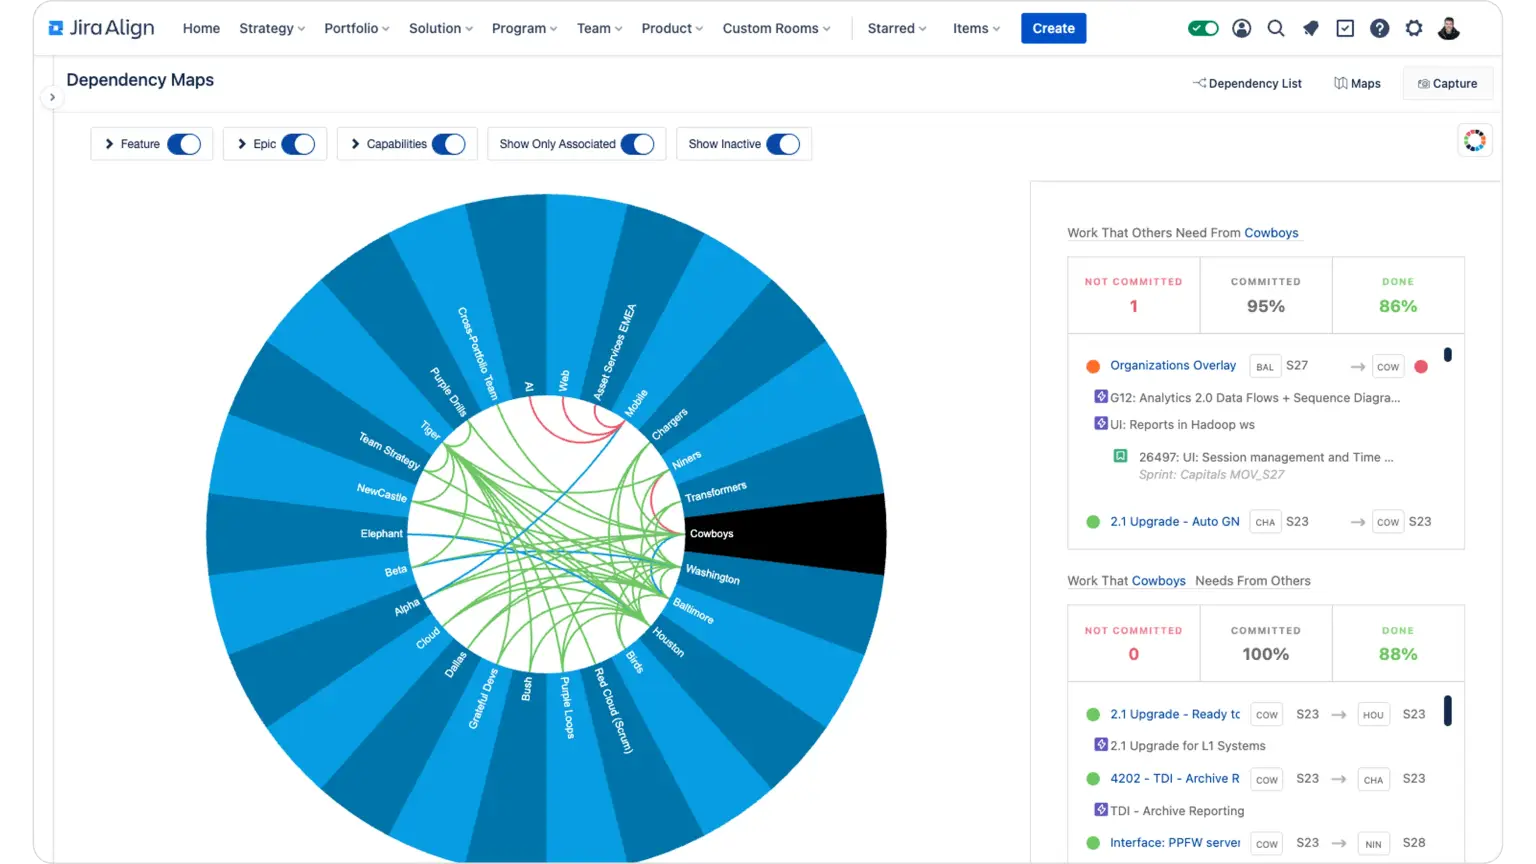The height and width of the screenshot is (864, 1536).
Task: Click the search magnifier icon
Action: click(x=1276, y=29)
